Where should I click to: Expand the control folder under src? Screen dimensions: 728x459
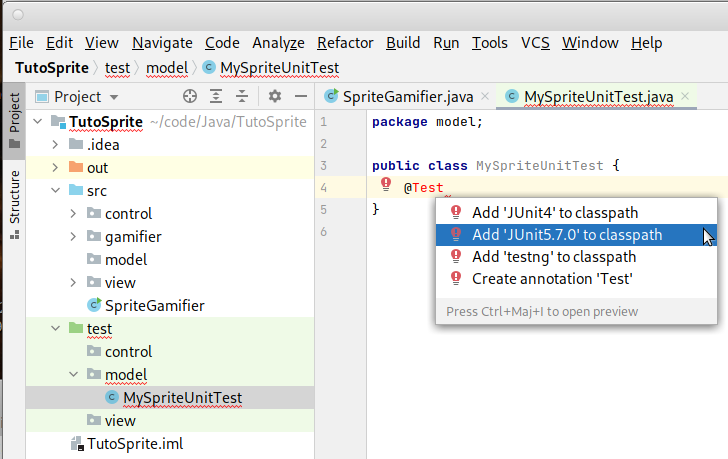tap(73, 214)
